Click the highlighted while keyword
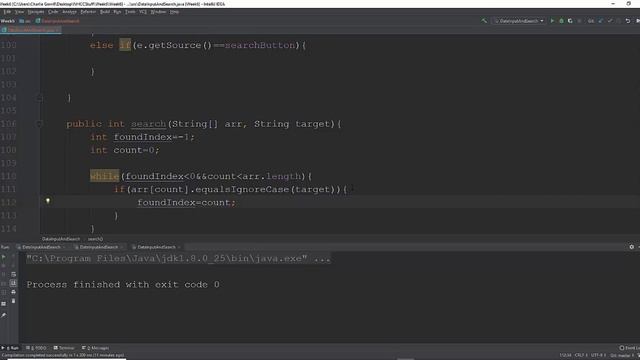Image resolution: width=640 pixels, height=360 pixels. click(104, 176)
